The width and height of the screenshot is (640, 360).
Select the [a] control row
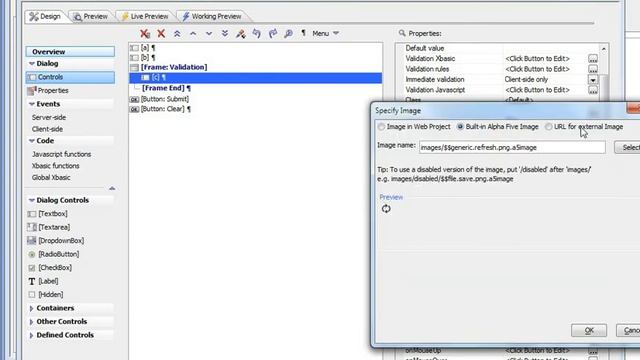(x=256, y=48)
